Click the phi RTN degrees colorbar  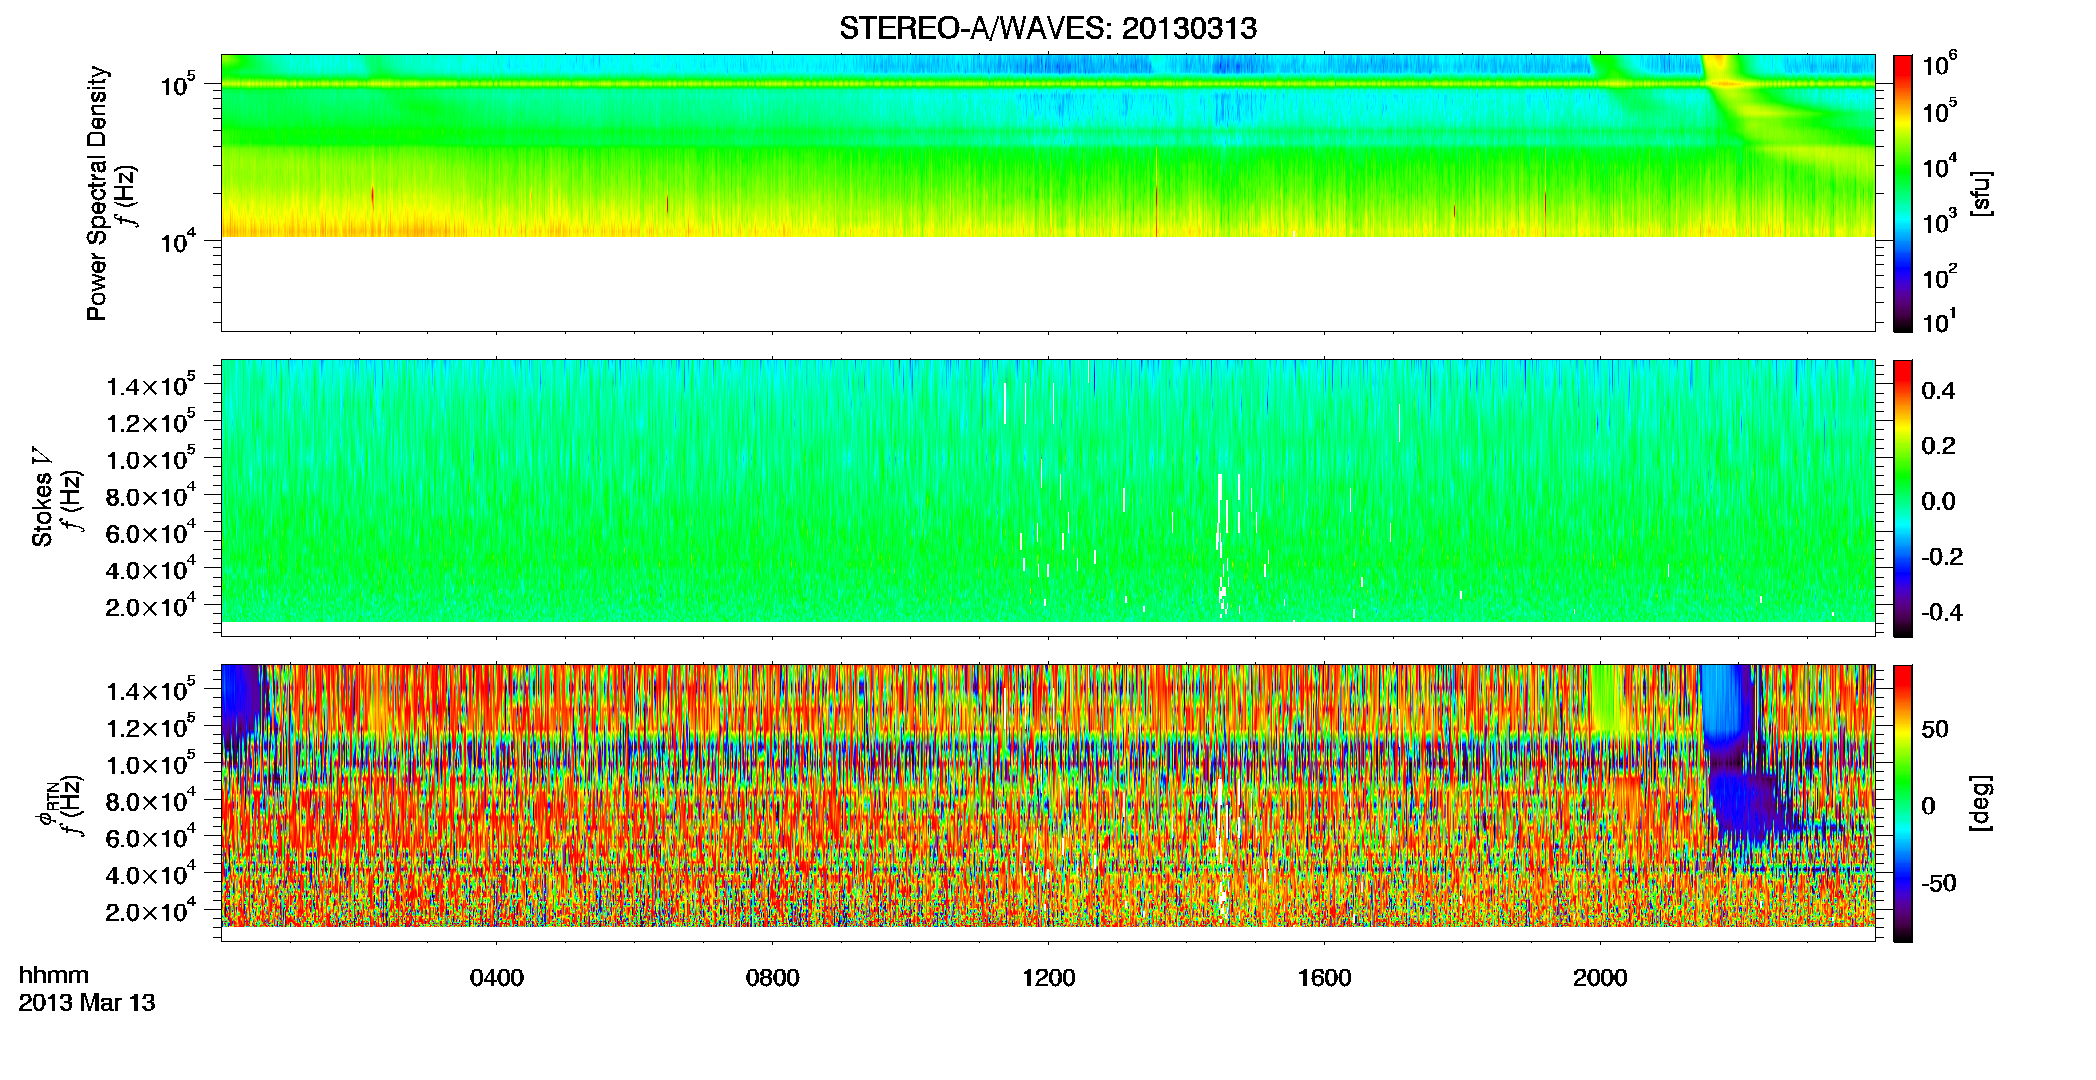point(1903,803)
